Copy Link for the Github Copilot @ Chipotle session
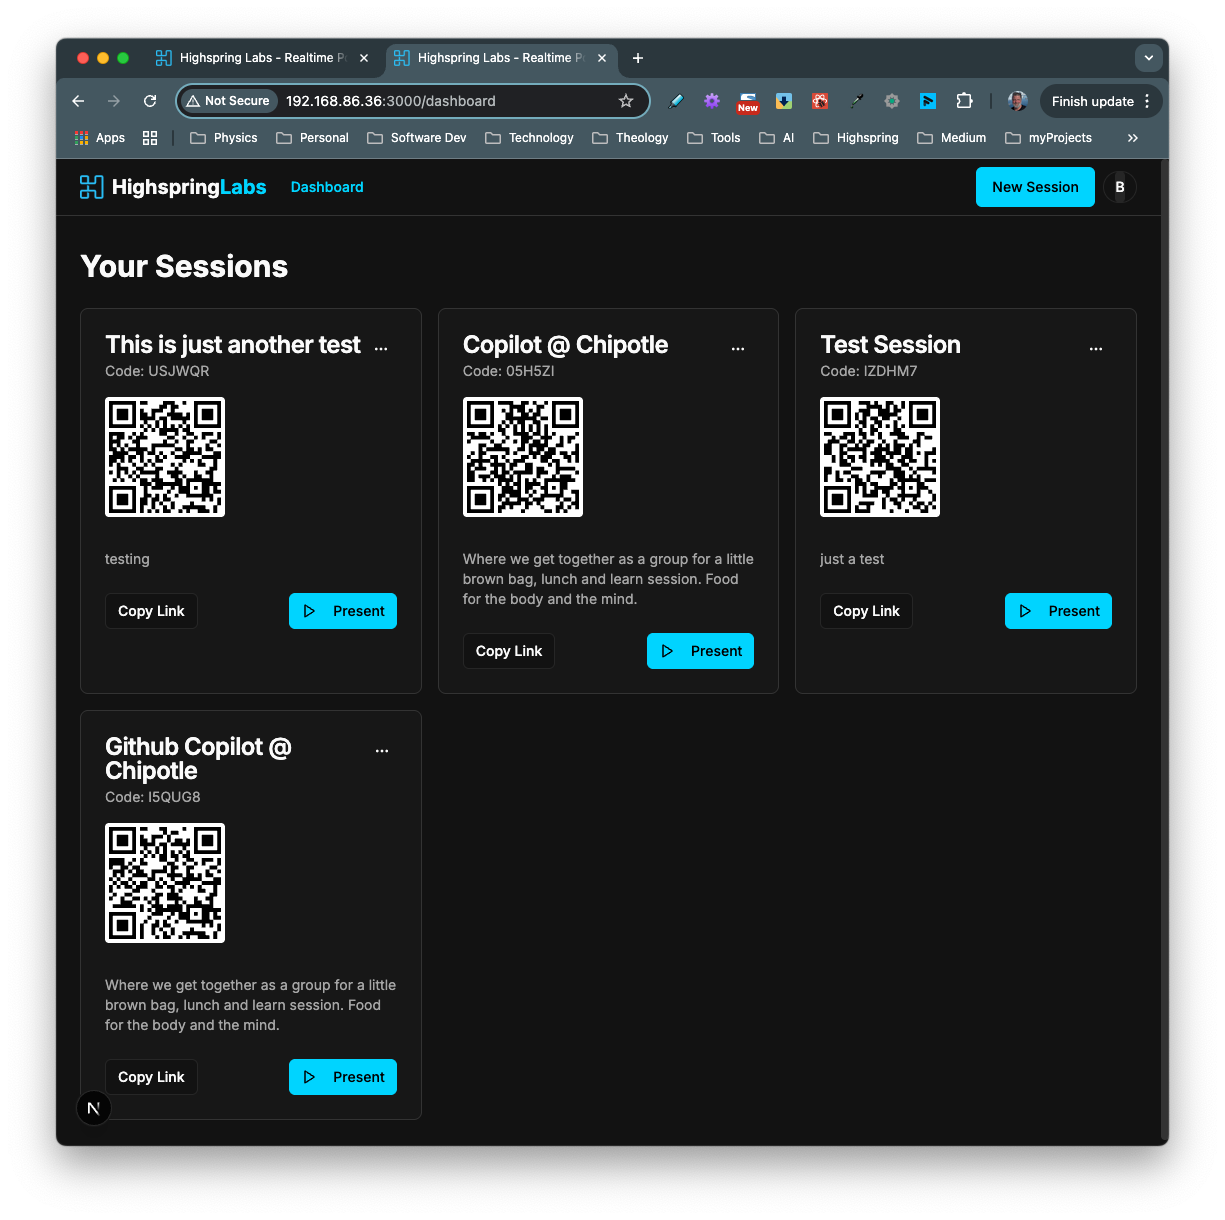This screenshot has width=1225, height=1220. click(x=151, y=1076)
